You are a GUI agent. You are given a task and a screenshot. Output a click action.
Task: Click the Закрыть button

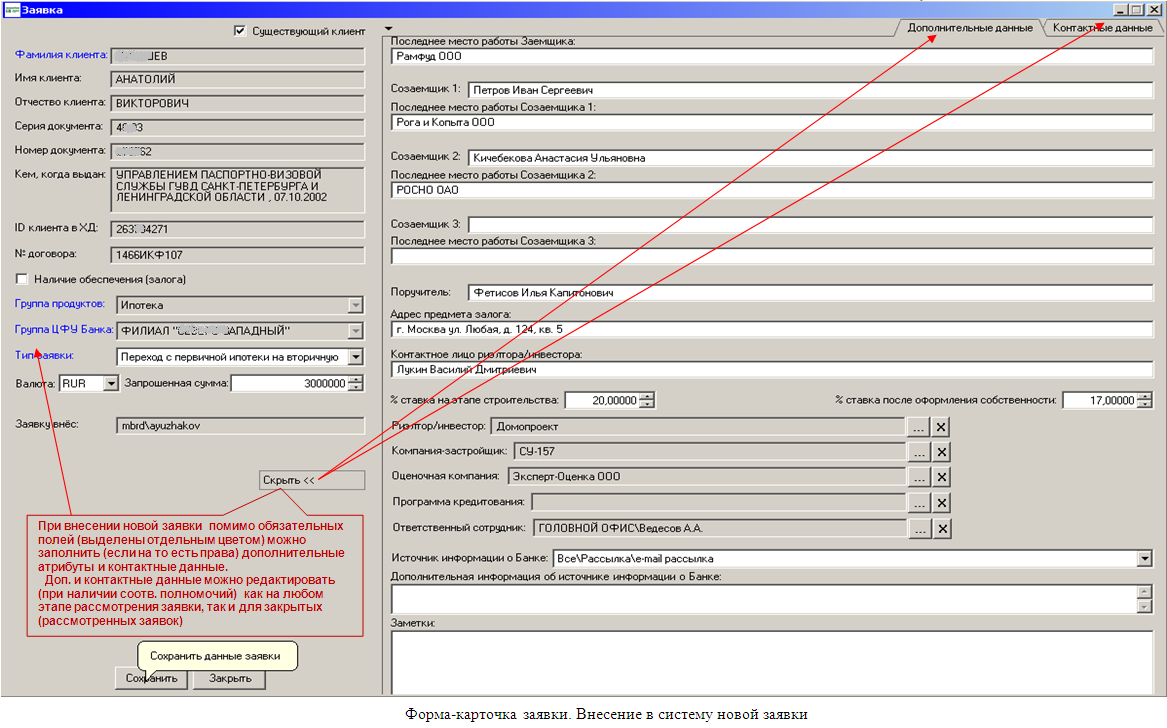point(229,678)
